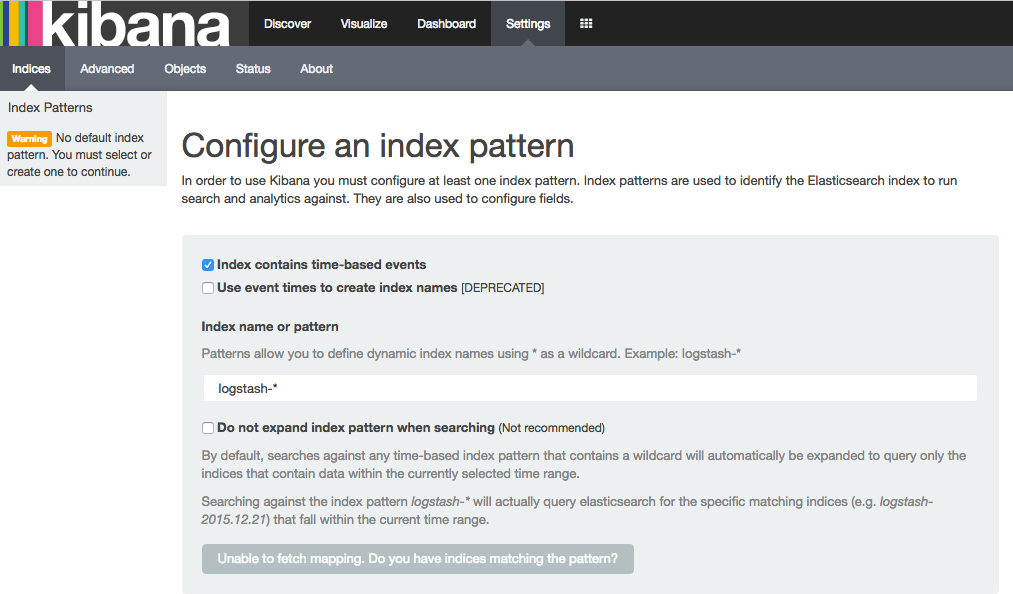View the Status page
This screenshot has width=1013, height=594.
(253, 69)
